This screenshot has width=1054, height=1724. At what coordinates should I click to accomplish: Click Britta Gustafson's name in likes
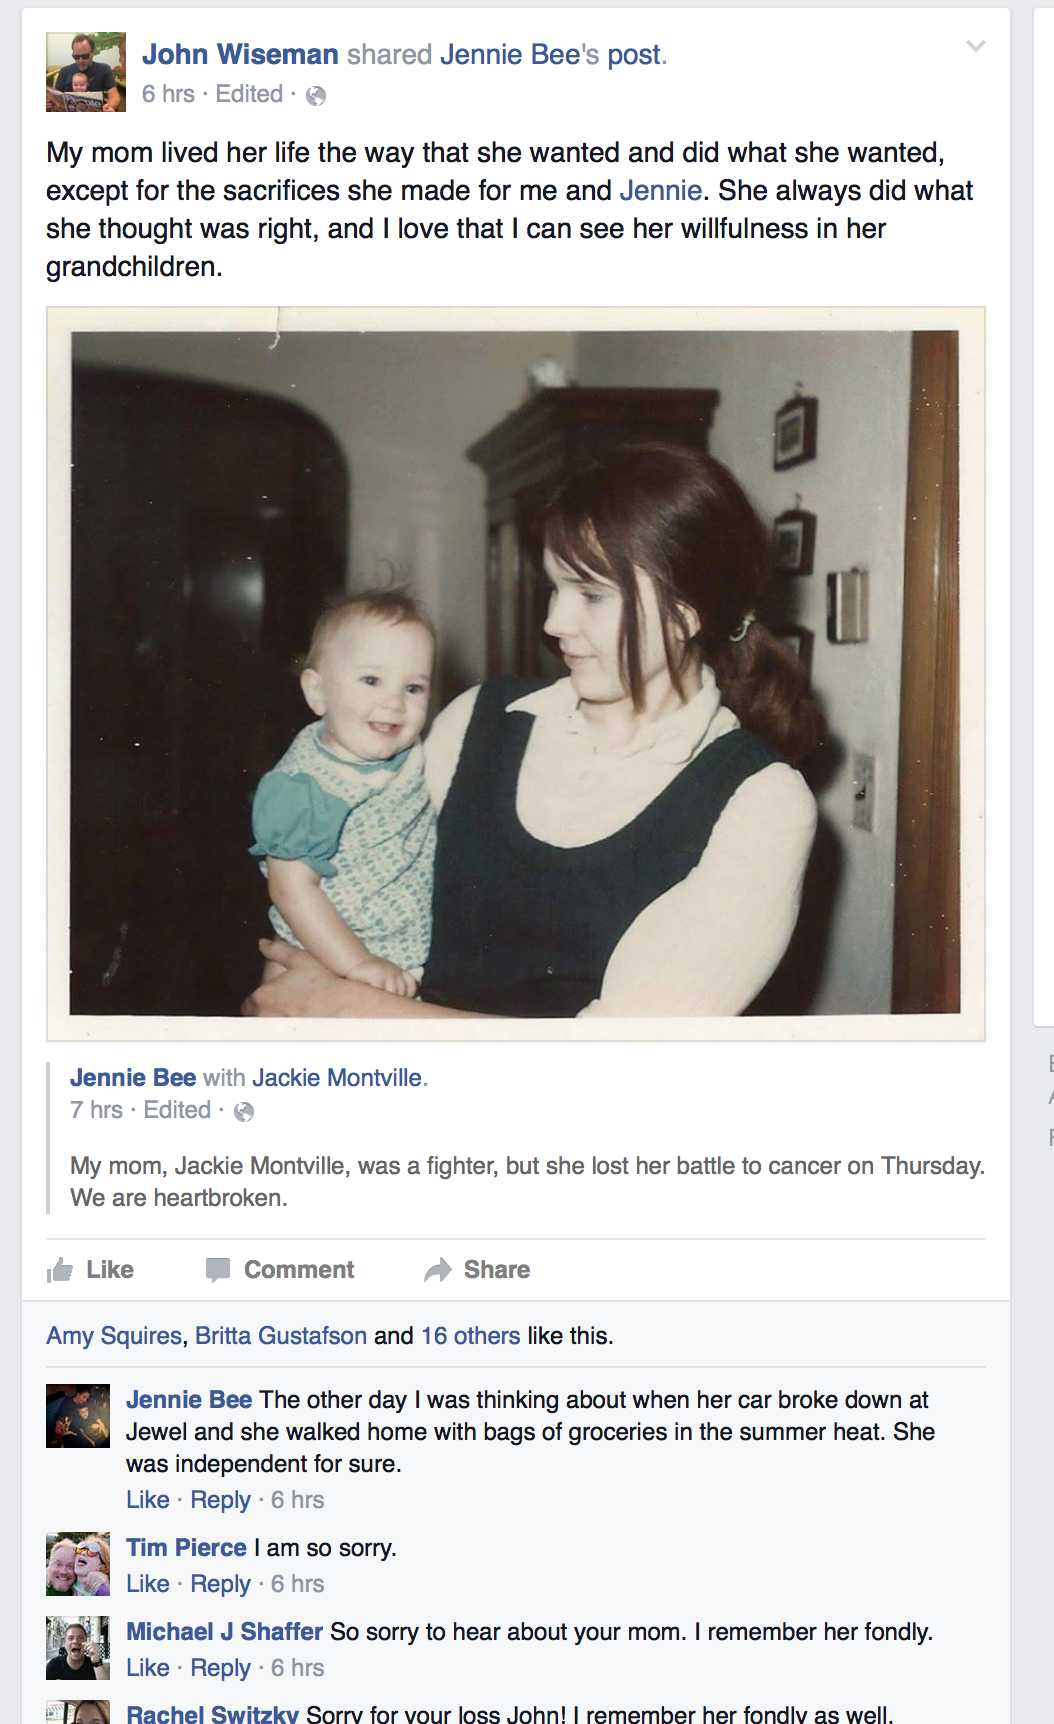[281, 1336]
